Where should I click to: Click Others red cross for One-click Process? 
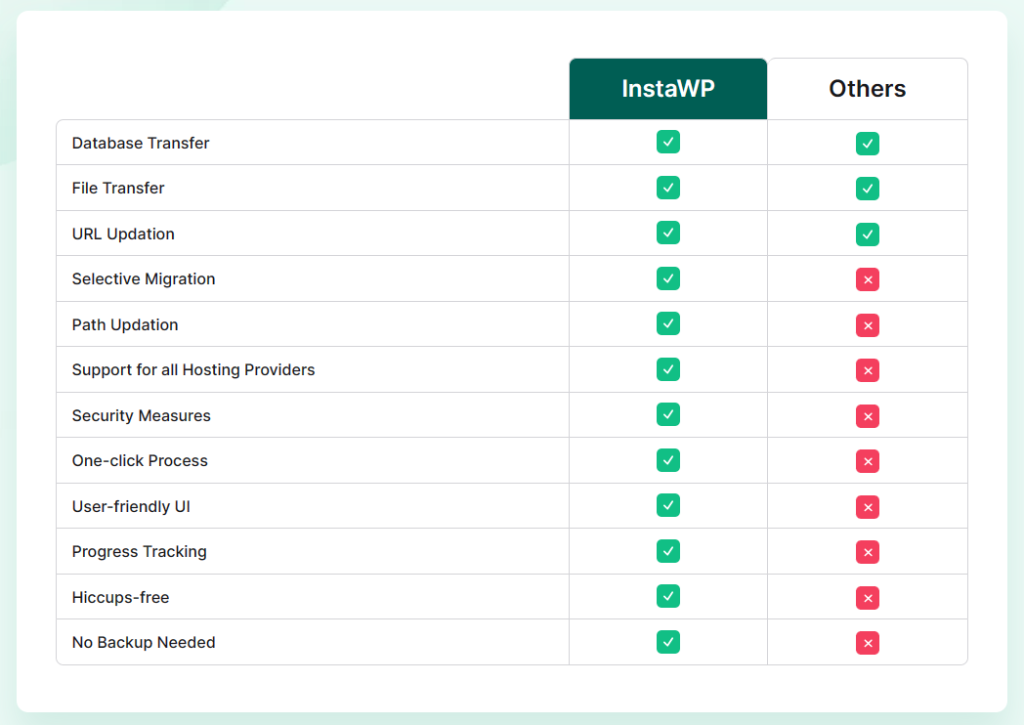pyautogui.click(x=867, y=461)
